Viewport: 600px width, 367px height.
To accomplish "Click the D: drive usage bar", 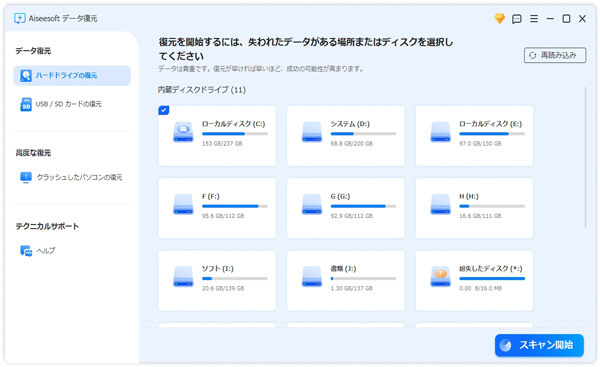I will tap(364, 134).
